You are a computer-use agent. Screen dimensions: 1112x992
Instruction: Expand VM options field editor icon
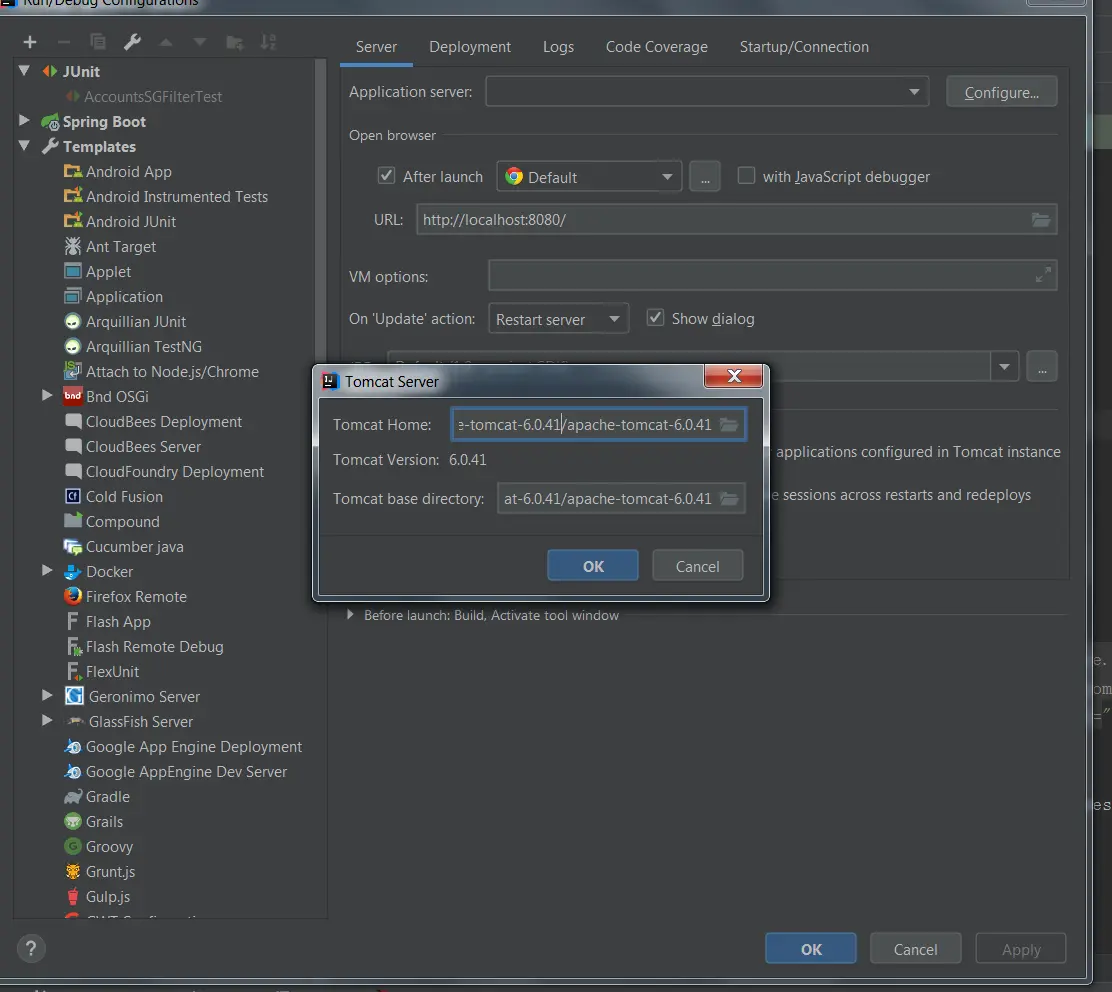1042,275
